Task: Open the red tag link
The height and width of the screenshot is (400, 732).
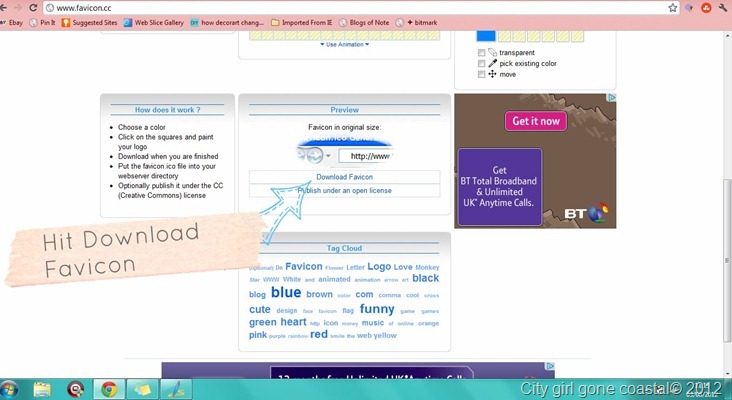Action: click(x=319, y=334)
